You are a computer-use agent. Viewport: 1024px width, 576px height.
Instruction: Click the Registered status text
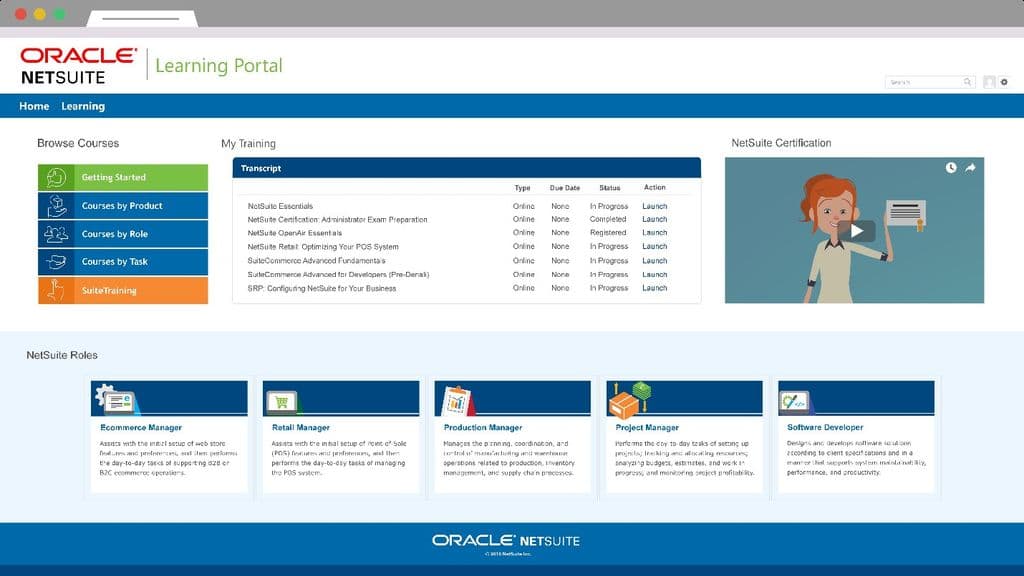click(607, 232)
